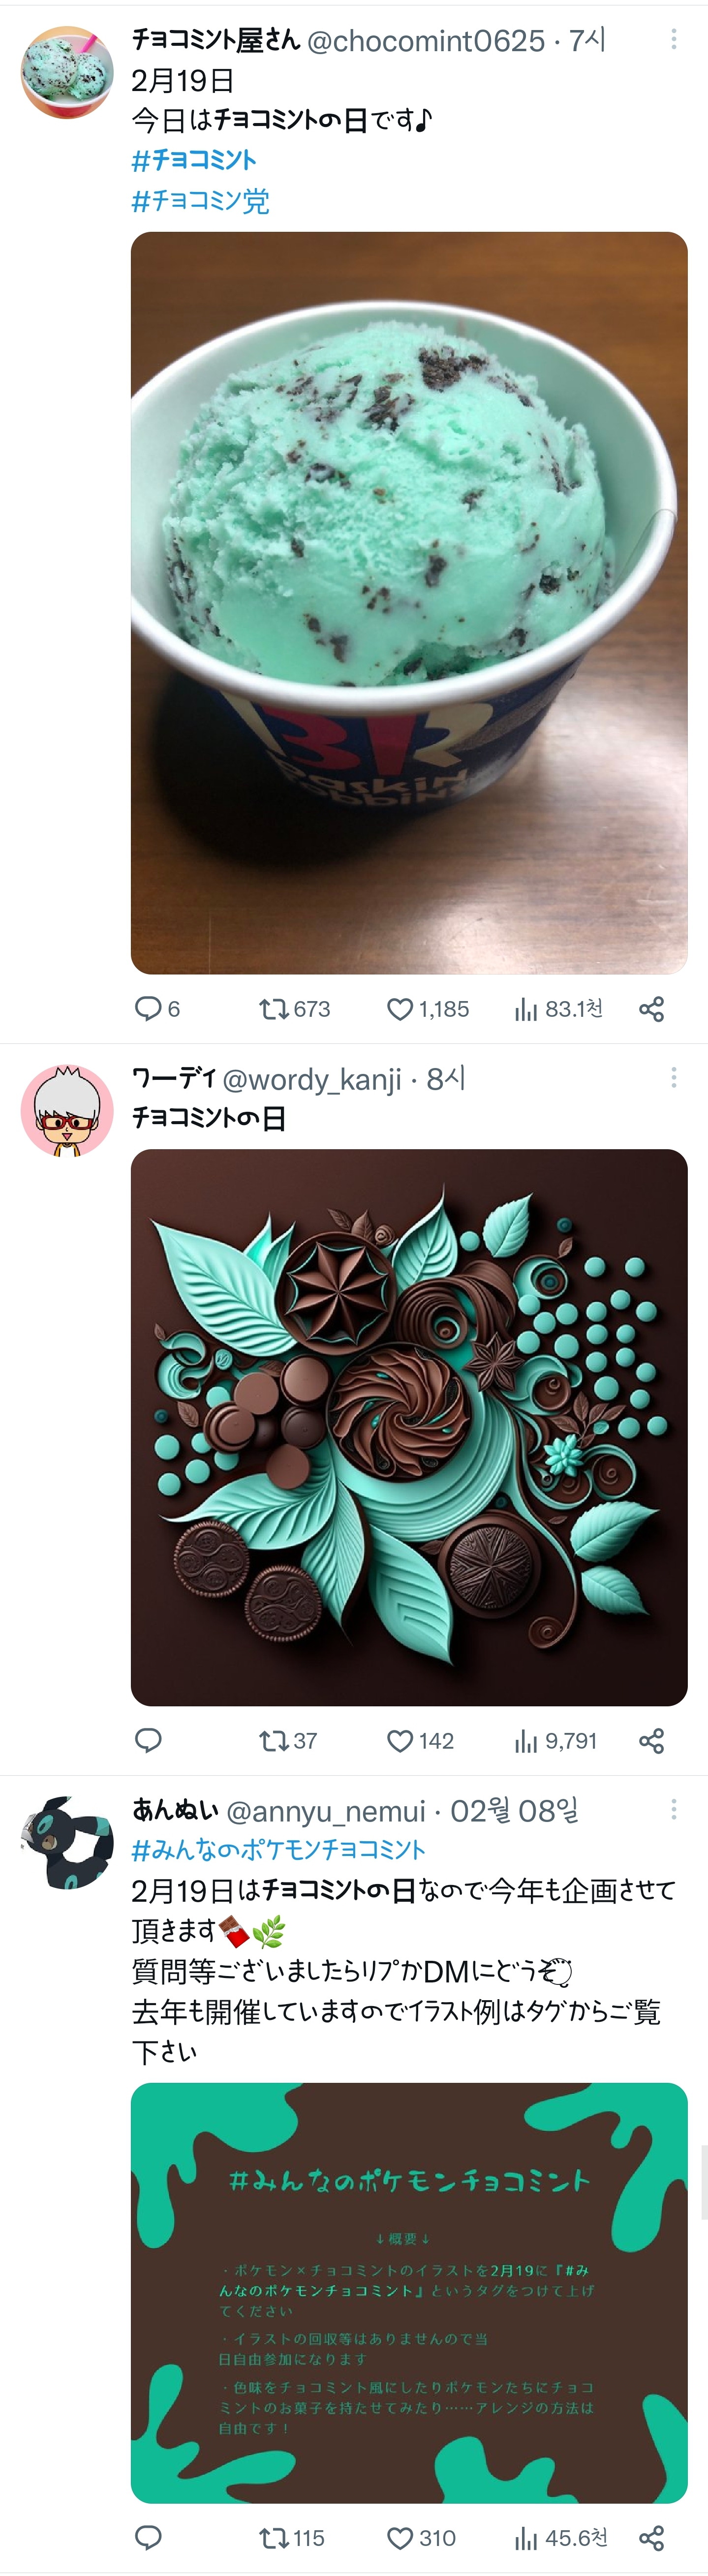Viewport: 708px width, 2576px height.
Task: Share the wordy_kanji tweet
Action: coord(651,1740)
